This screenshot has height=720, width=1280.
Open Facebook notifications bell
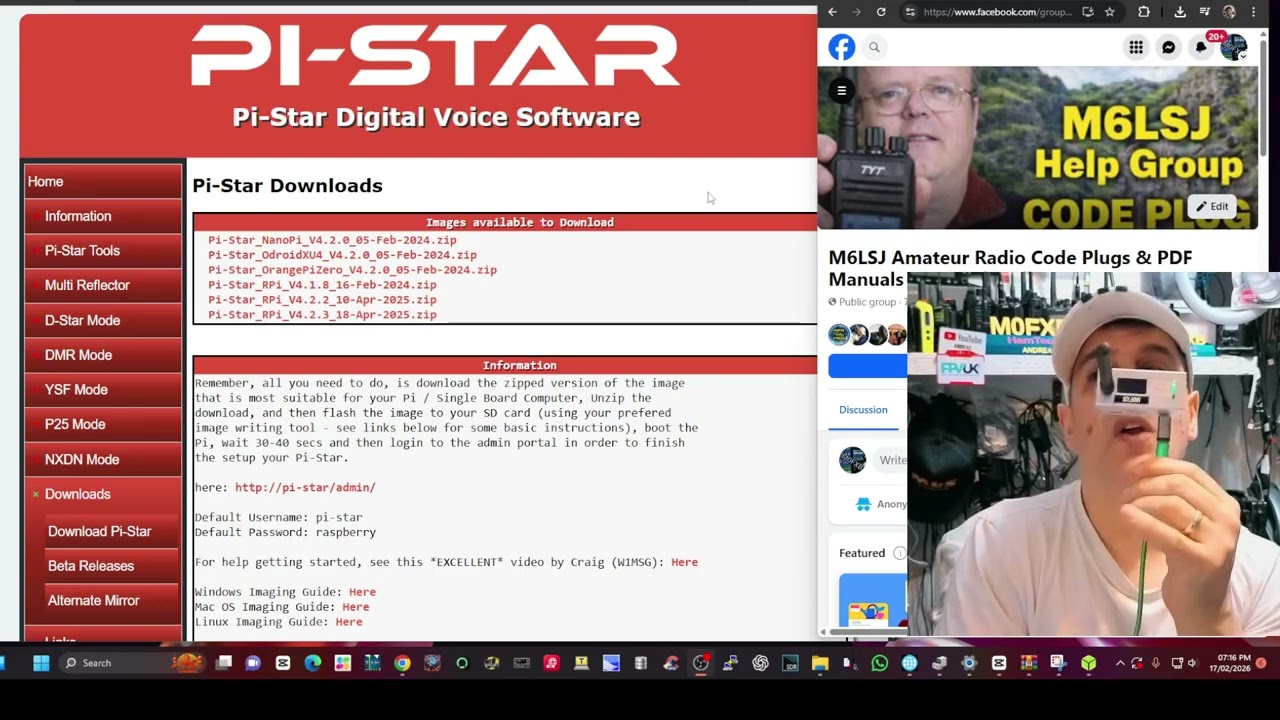pos(1201,47)
